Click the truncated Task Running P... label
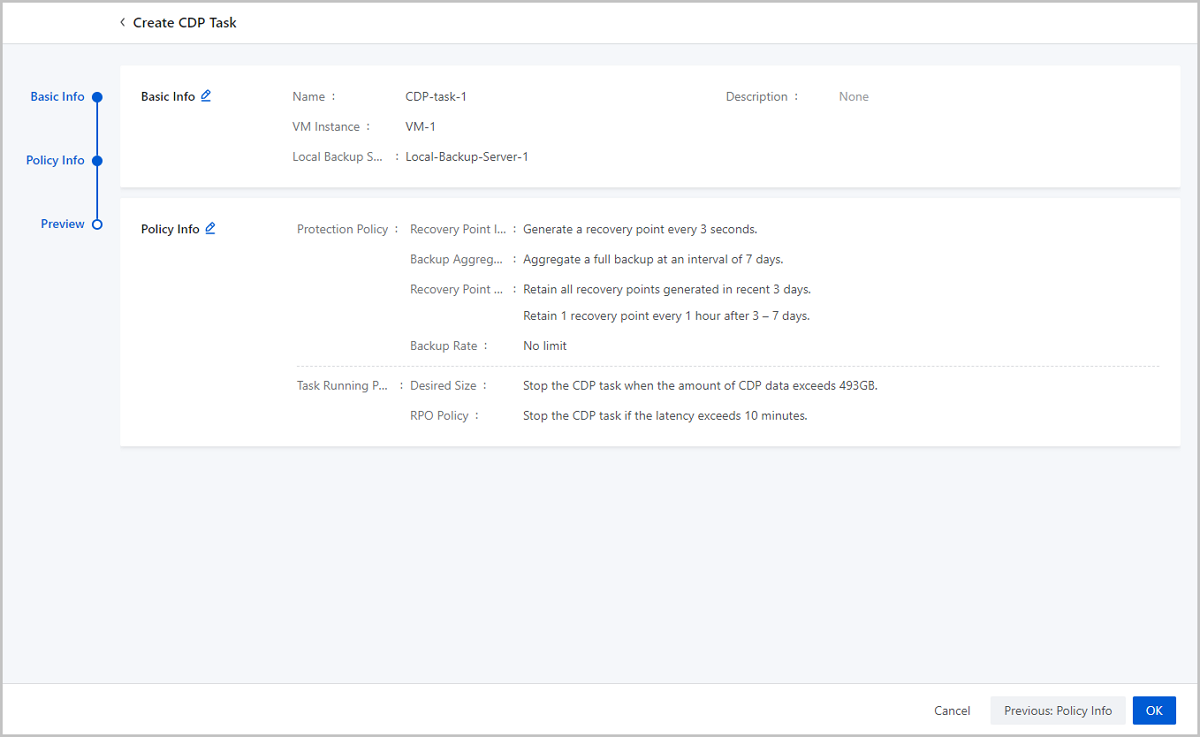Screen dimensions: 1200x737 point(341,385)
